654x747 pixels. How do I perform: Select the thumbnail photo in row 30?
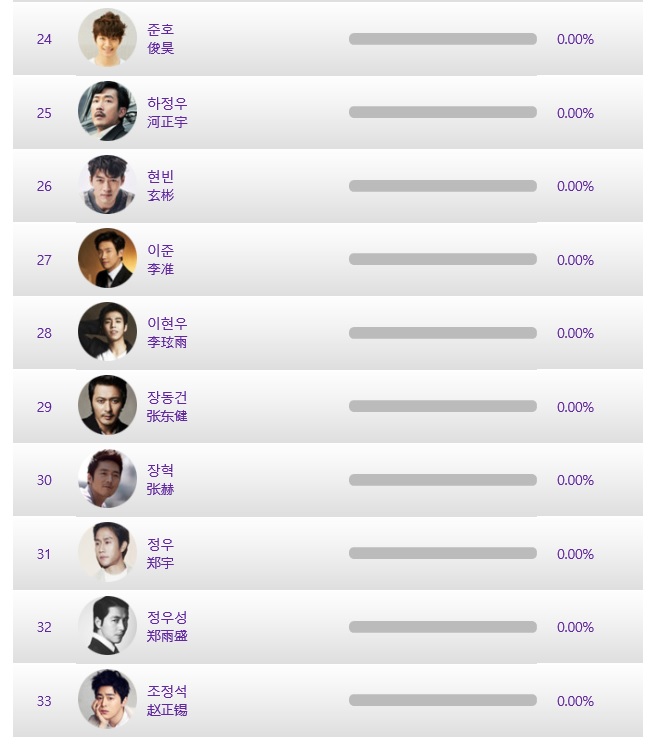point(107,478)
